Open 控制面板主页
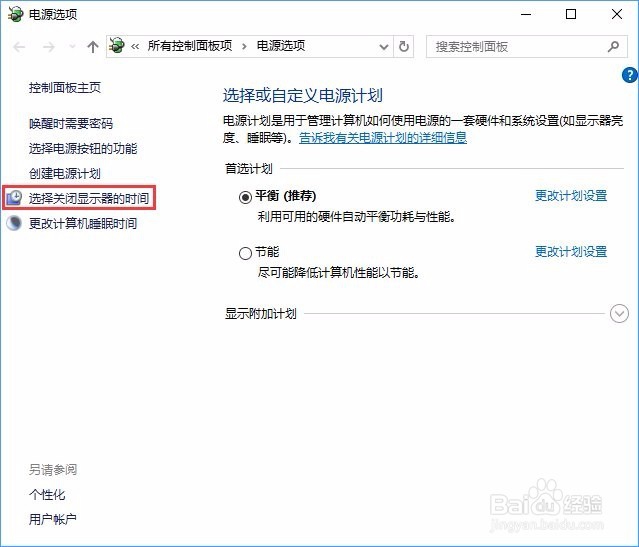The image size is (639, 547). click(65, 88)
